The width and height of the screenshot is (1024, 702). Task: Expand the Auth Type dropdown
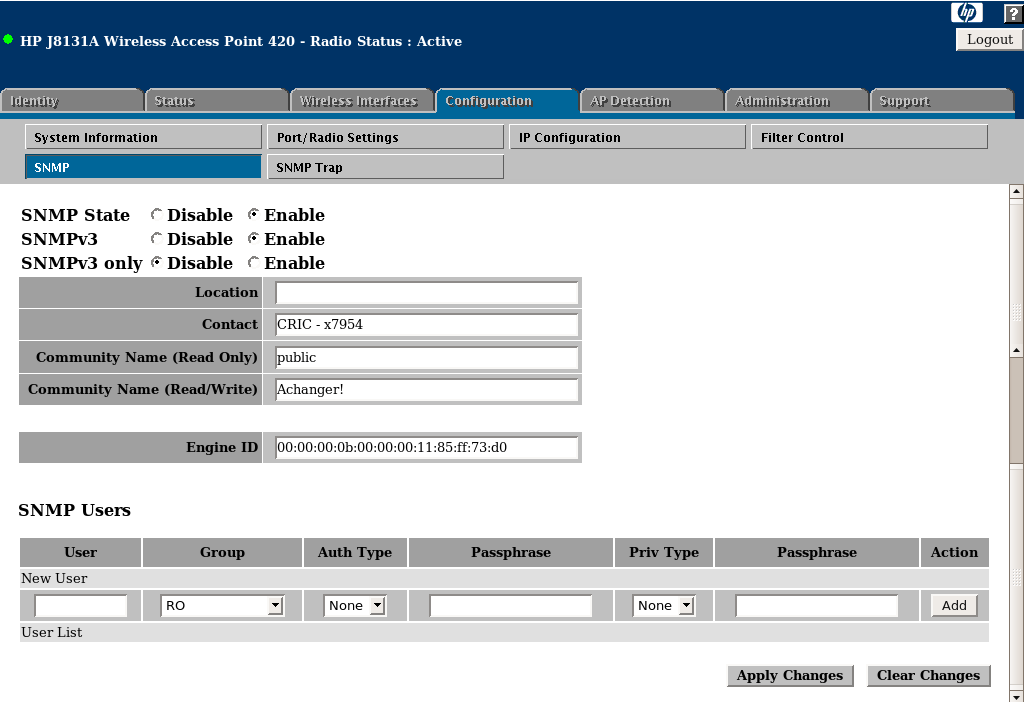click(x=355, y=606)
